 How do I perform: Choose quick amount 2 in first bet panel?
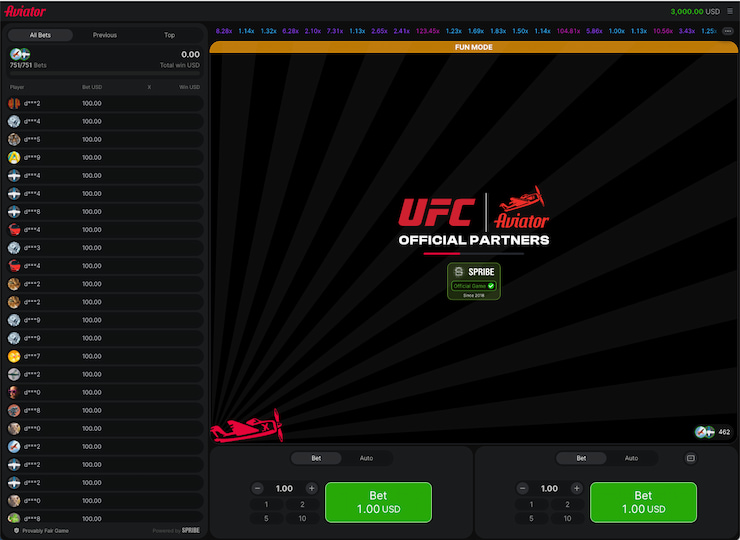[x=302, y=505]
